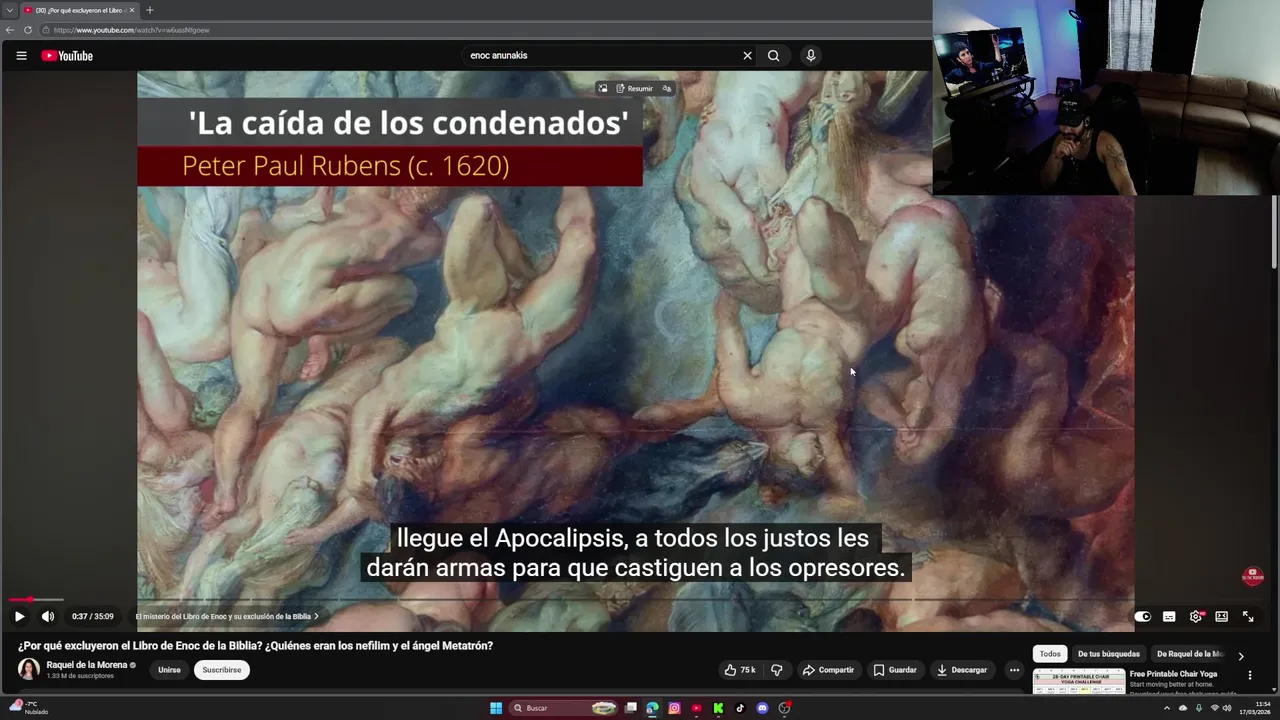Click Raquel de la Morena's avatar
The width and height of the screenshot is (1280, 720).
[28, 670]
